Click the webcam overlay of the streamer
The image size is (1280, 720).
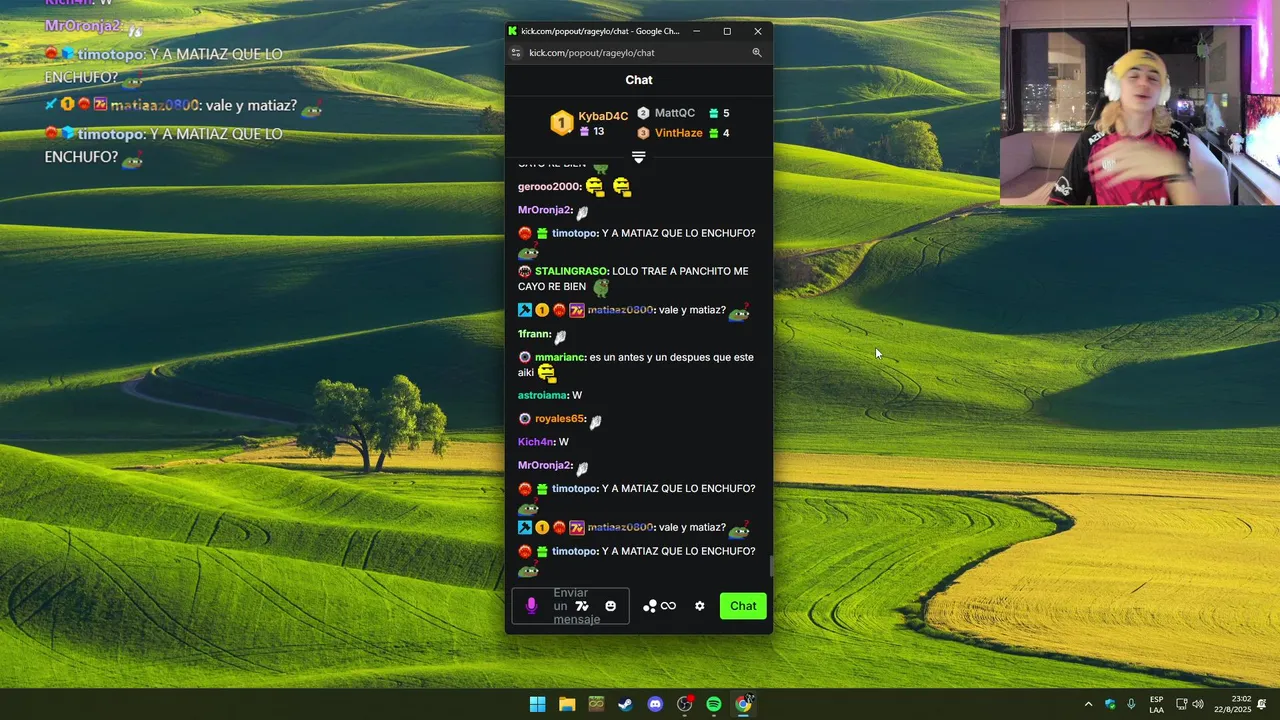pos(1140,103)
